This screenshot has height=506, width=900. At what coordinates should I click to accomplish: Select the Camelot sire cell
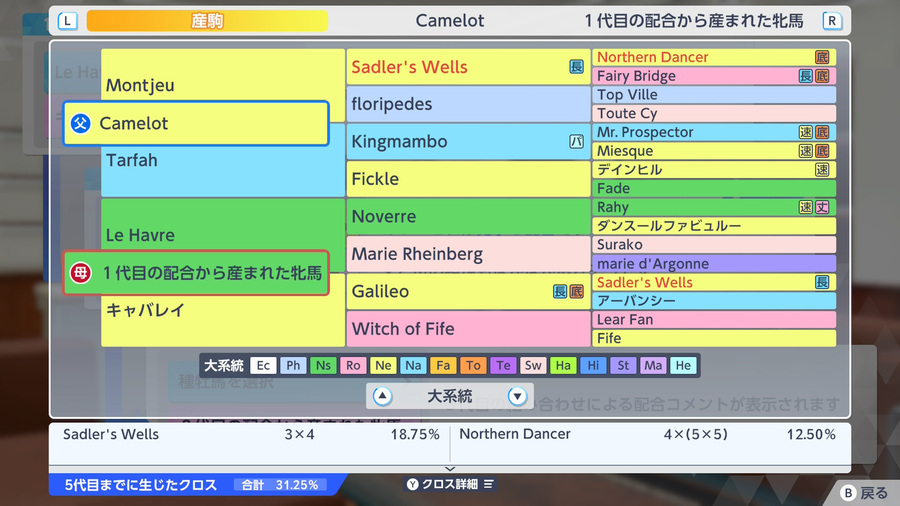pyautogui.click(x=196, y=123)
